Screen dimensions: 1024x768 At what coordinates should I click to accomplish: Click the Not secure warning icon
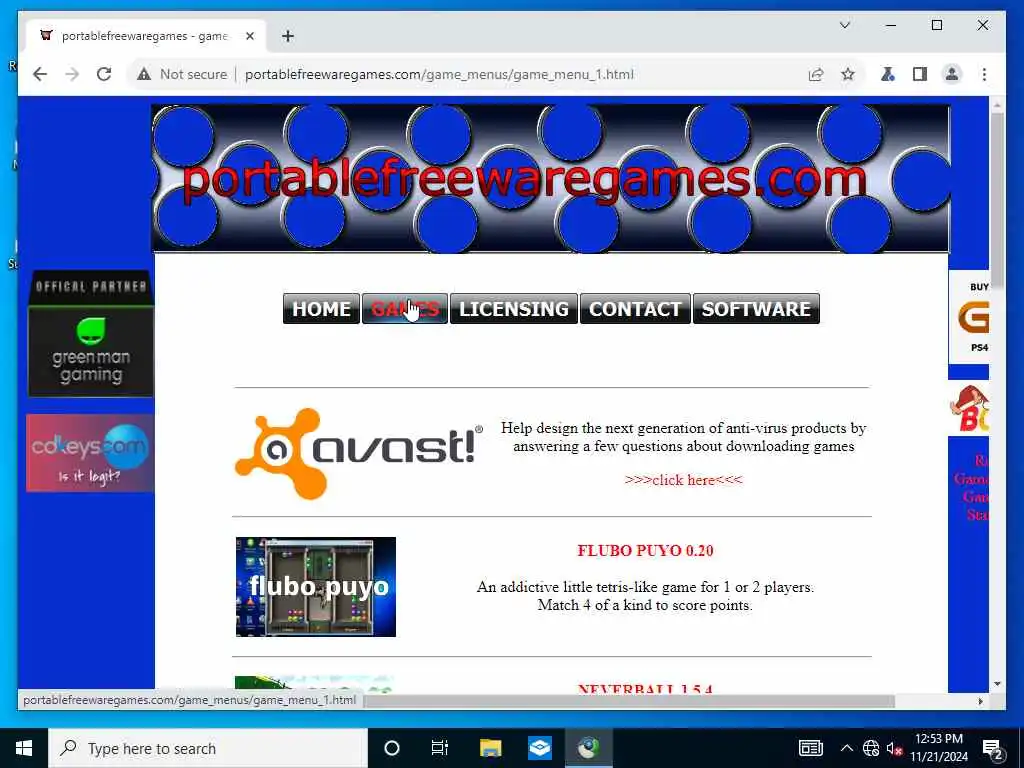pos(144,74)
